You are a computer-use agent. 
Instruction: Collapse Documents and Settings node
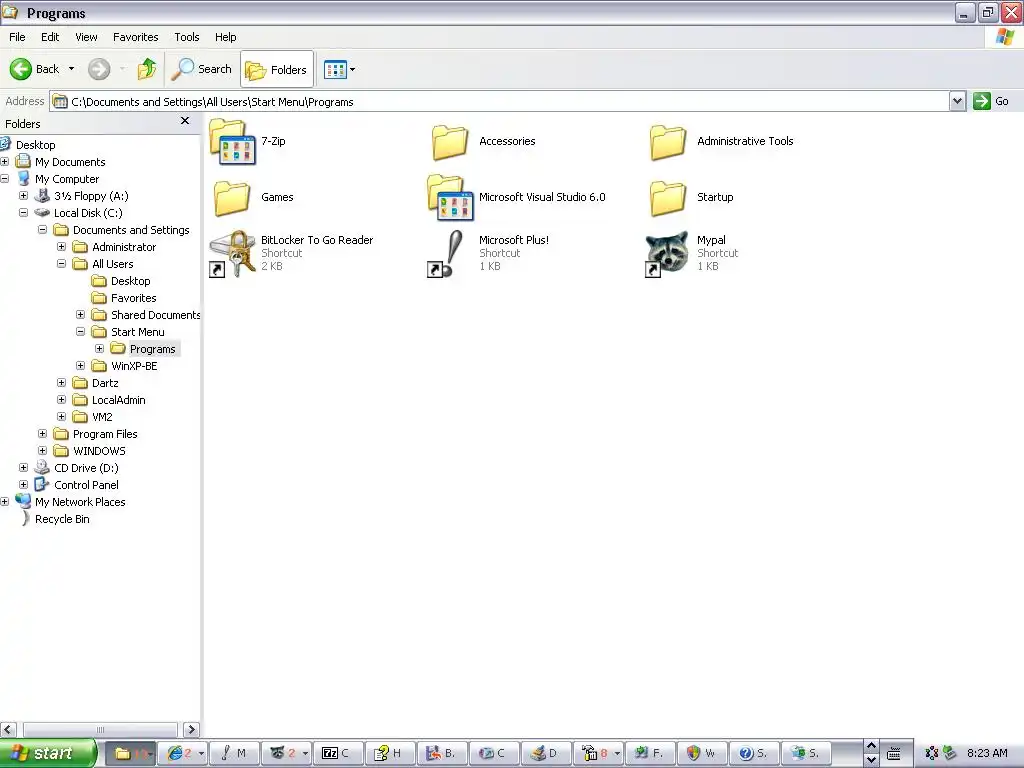click(42, 229)
